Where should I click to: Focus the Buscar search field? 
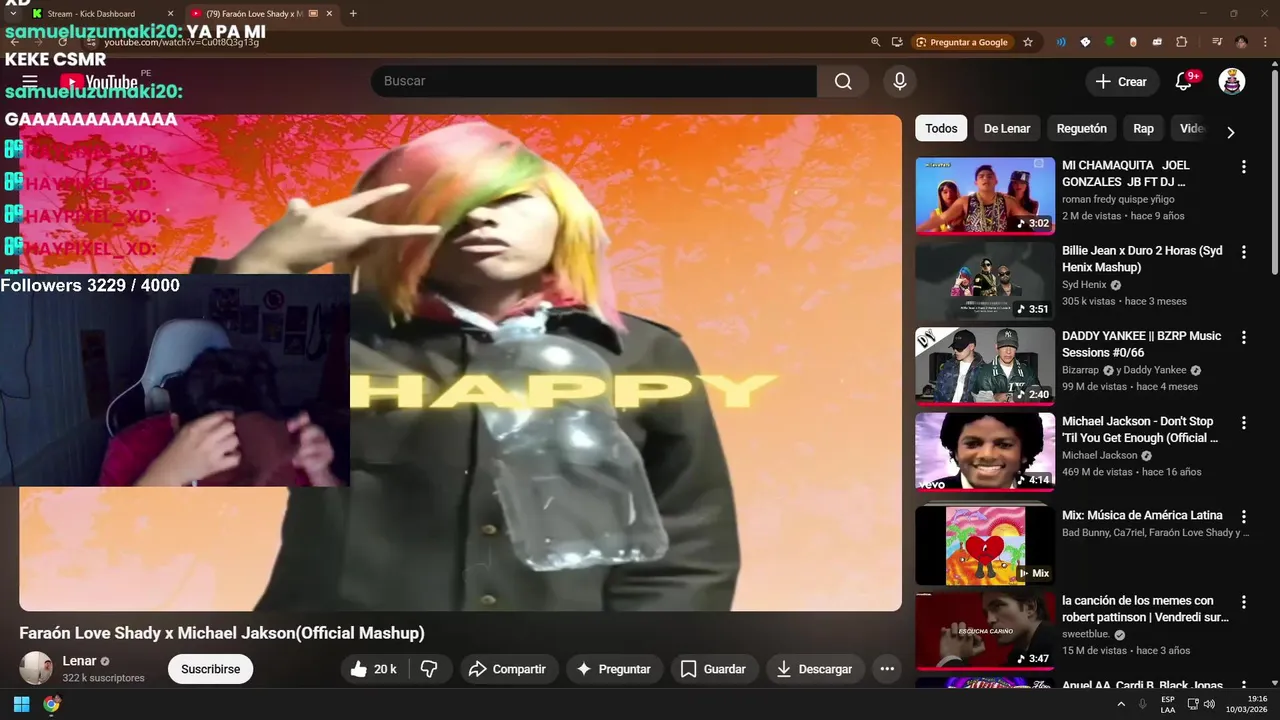593,81
